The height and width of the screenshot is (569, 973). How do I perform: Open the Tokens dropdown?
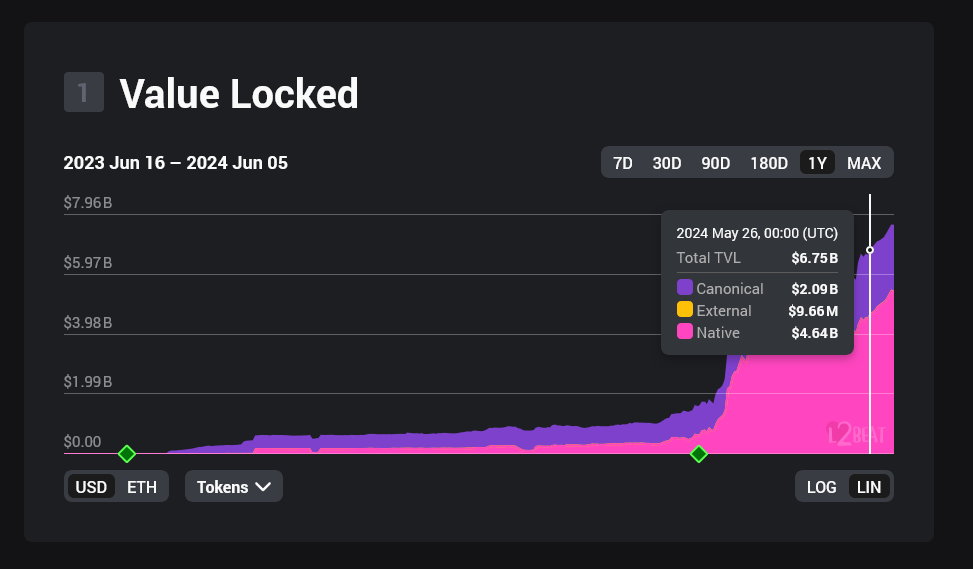233,487
